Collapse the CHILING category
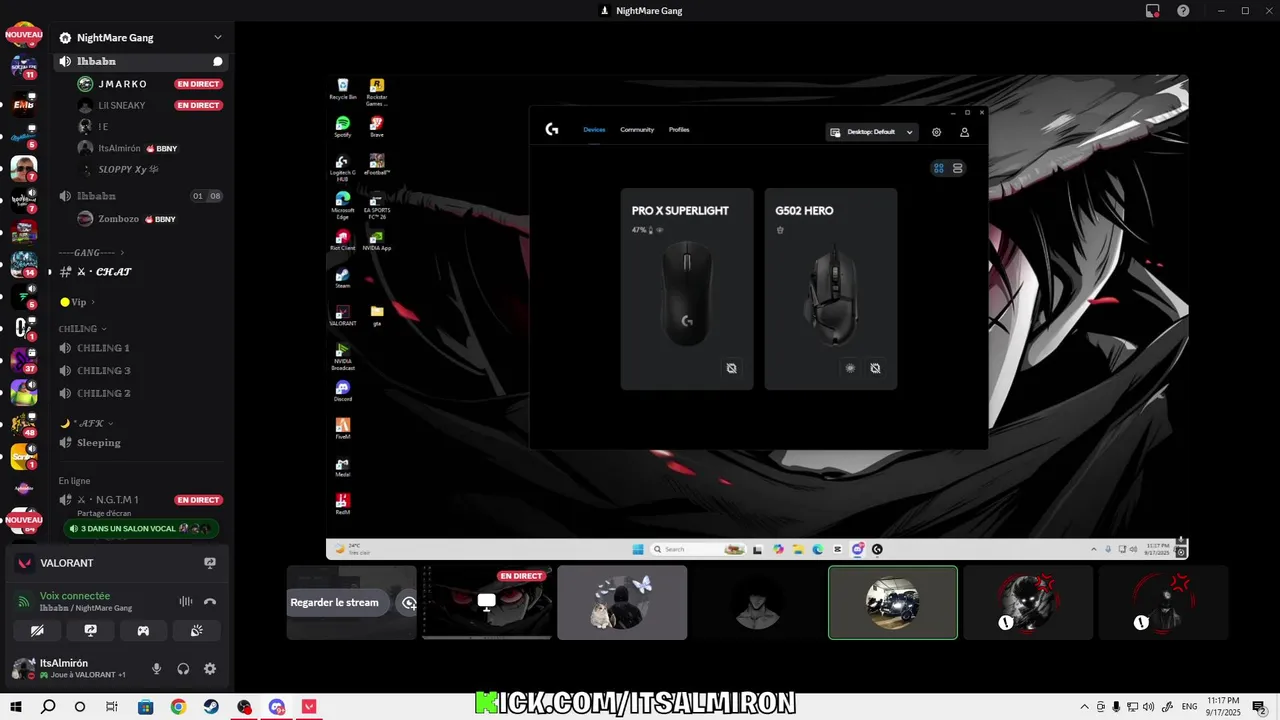 pyautogui.click(x=83, y=329)
